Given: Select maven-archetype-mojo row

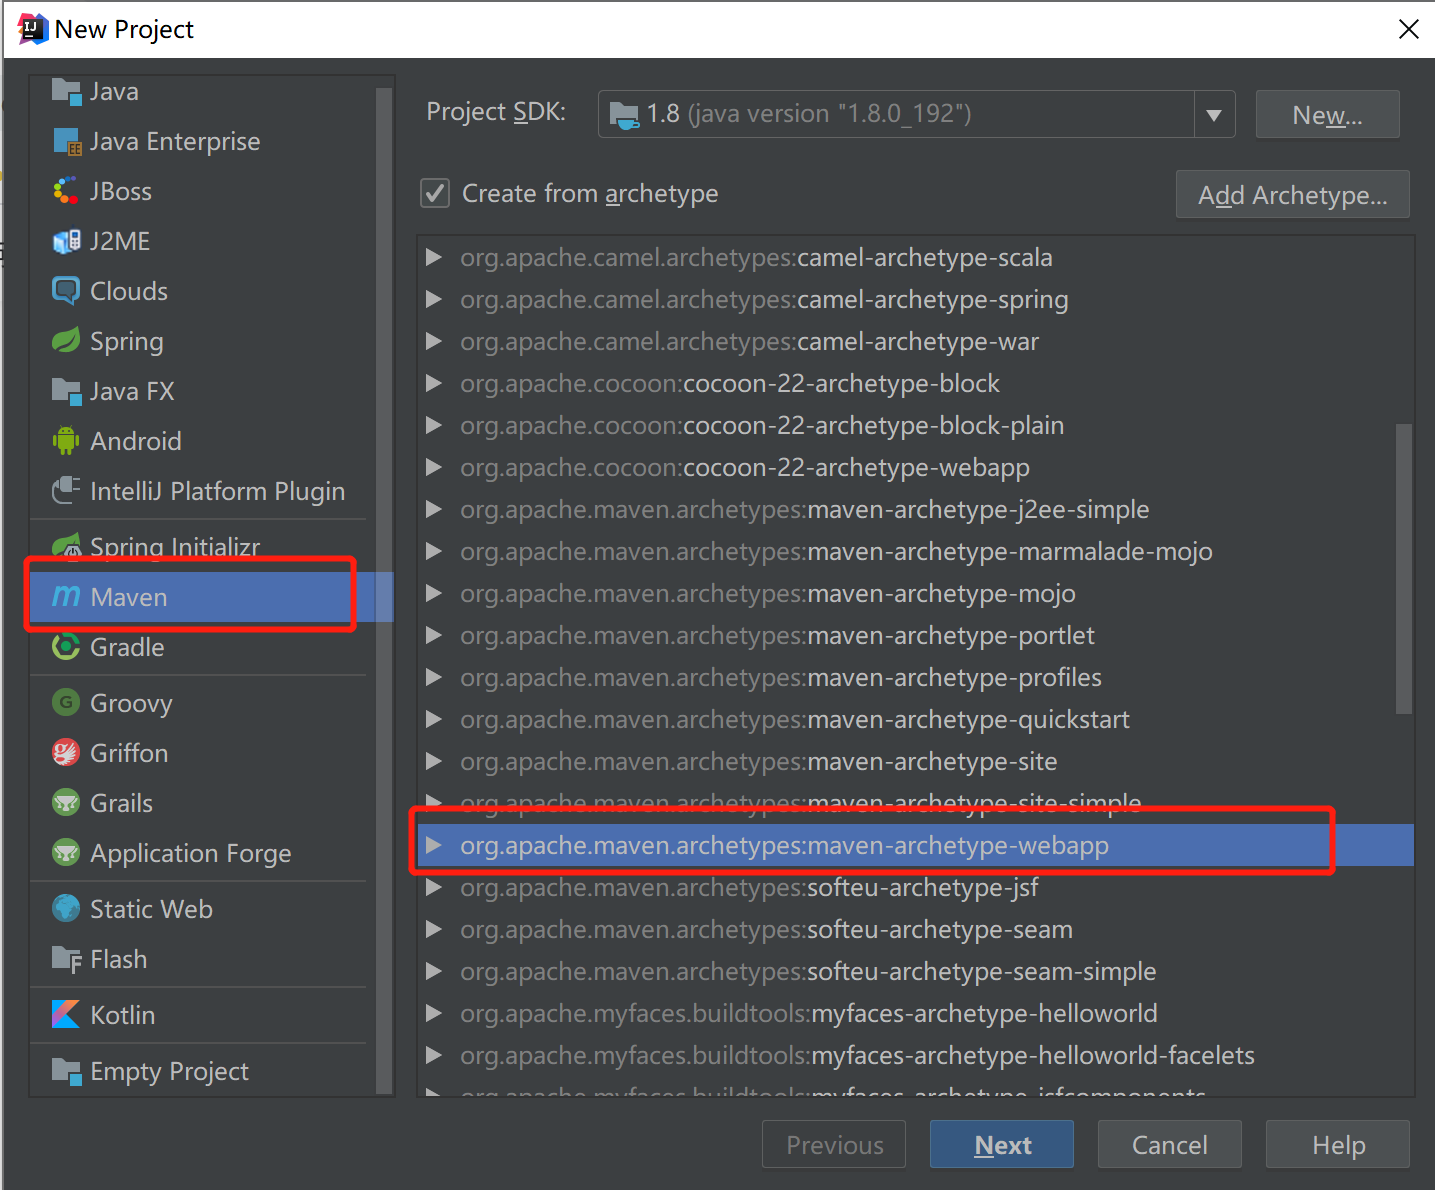Looking at the screenshot, I should coord(915,593).
